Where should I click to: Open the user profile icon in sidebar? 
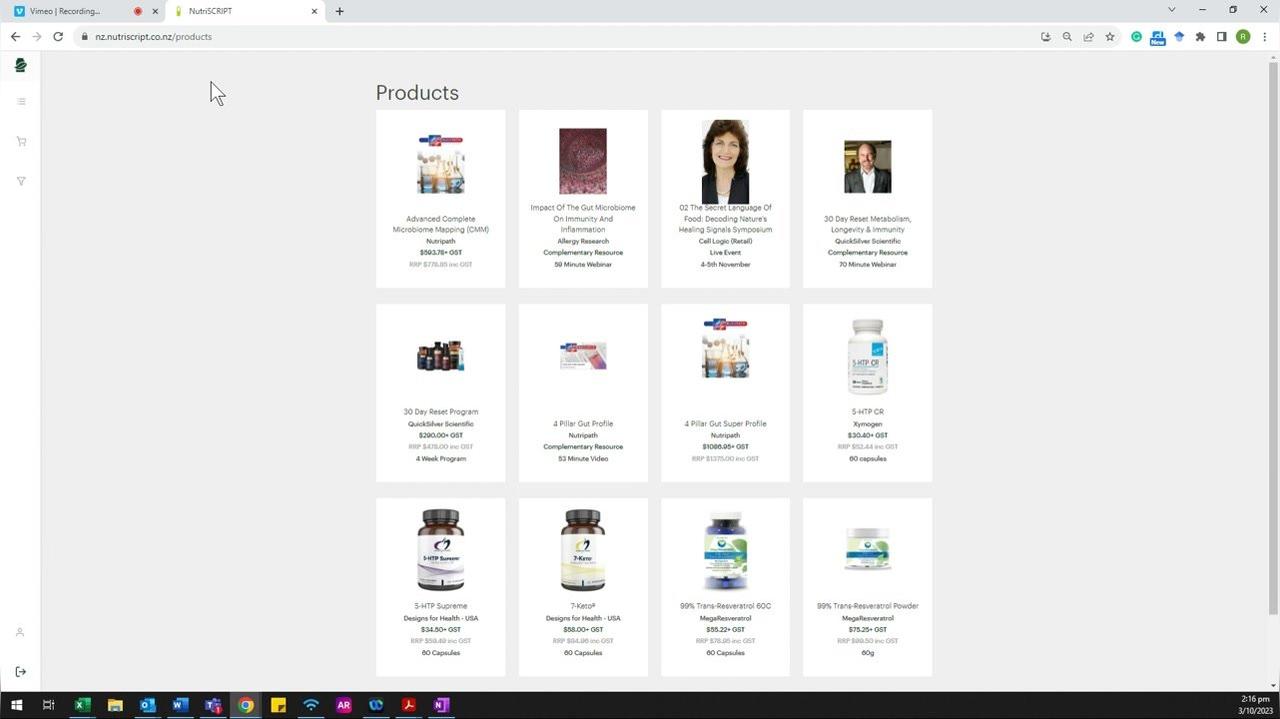click(20, 632)
